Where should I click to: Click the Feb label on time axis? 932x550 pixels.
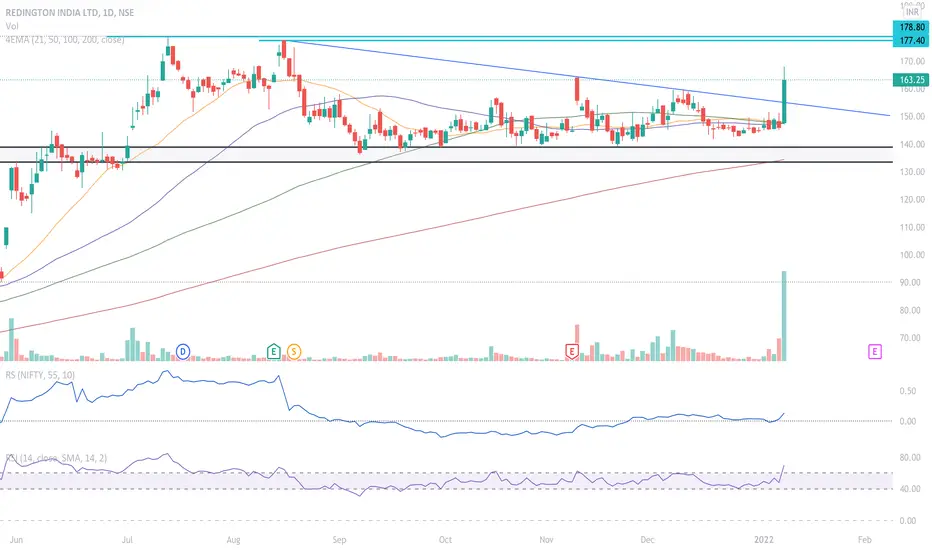(865, 540)
